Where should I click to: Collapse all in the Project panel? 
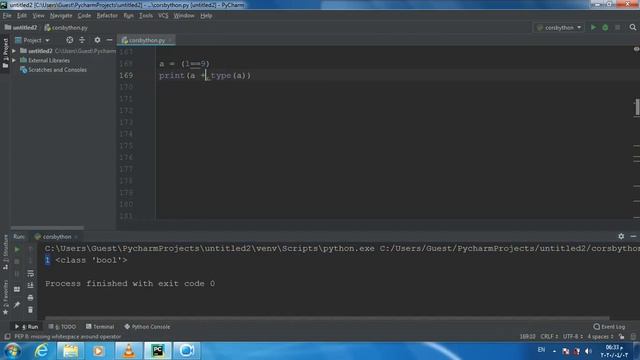(x=82, y=40)
